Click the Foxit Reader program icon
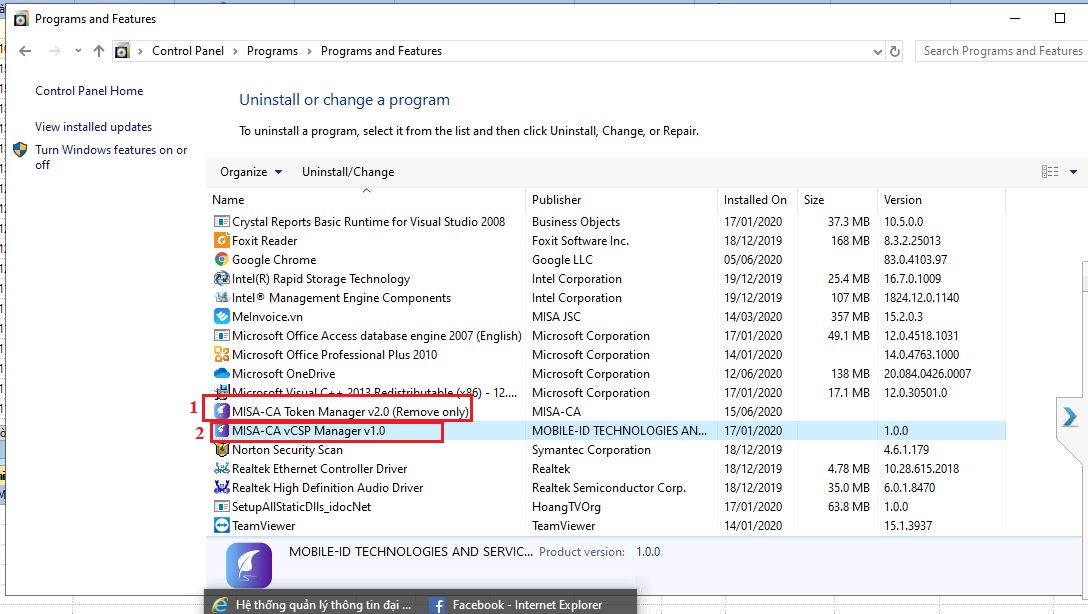This screenshot has width=1088, height=614. click(x=221, y=241)
